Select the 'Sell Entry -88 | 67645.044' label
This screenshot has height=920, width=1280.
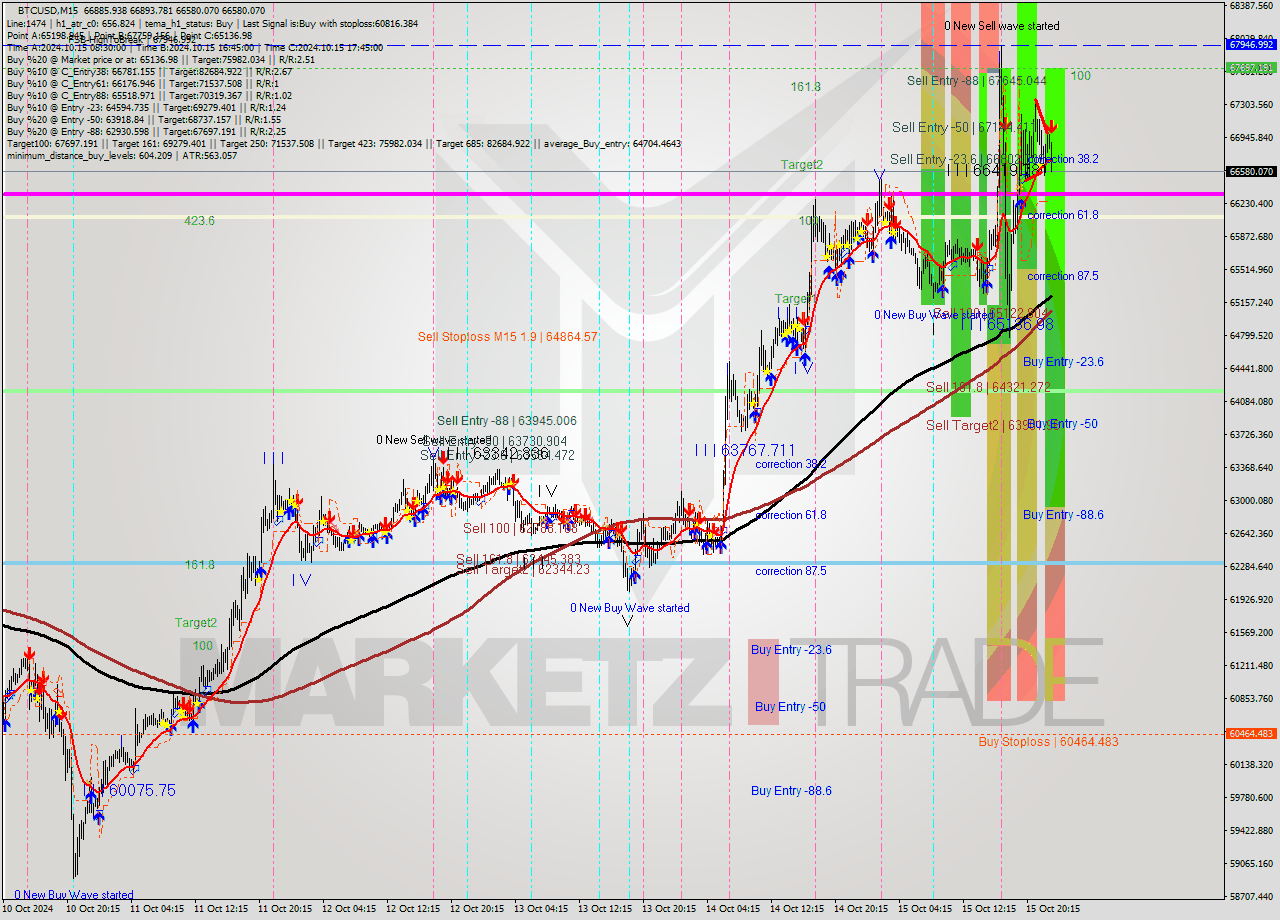976,80
